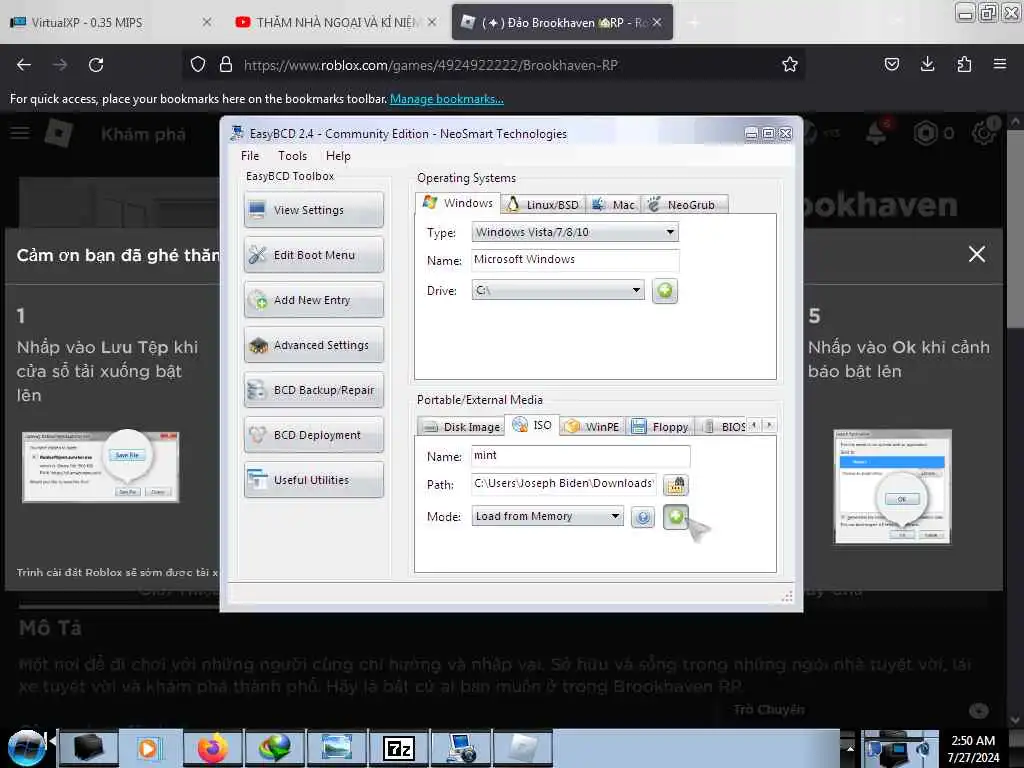Switch to the WinPE tab
This screenshot has width=1024, height=768.
pyautogui.click(x=592, y=426)
